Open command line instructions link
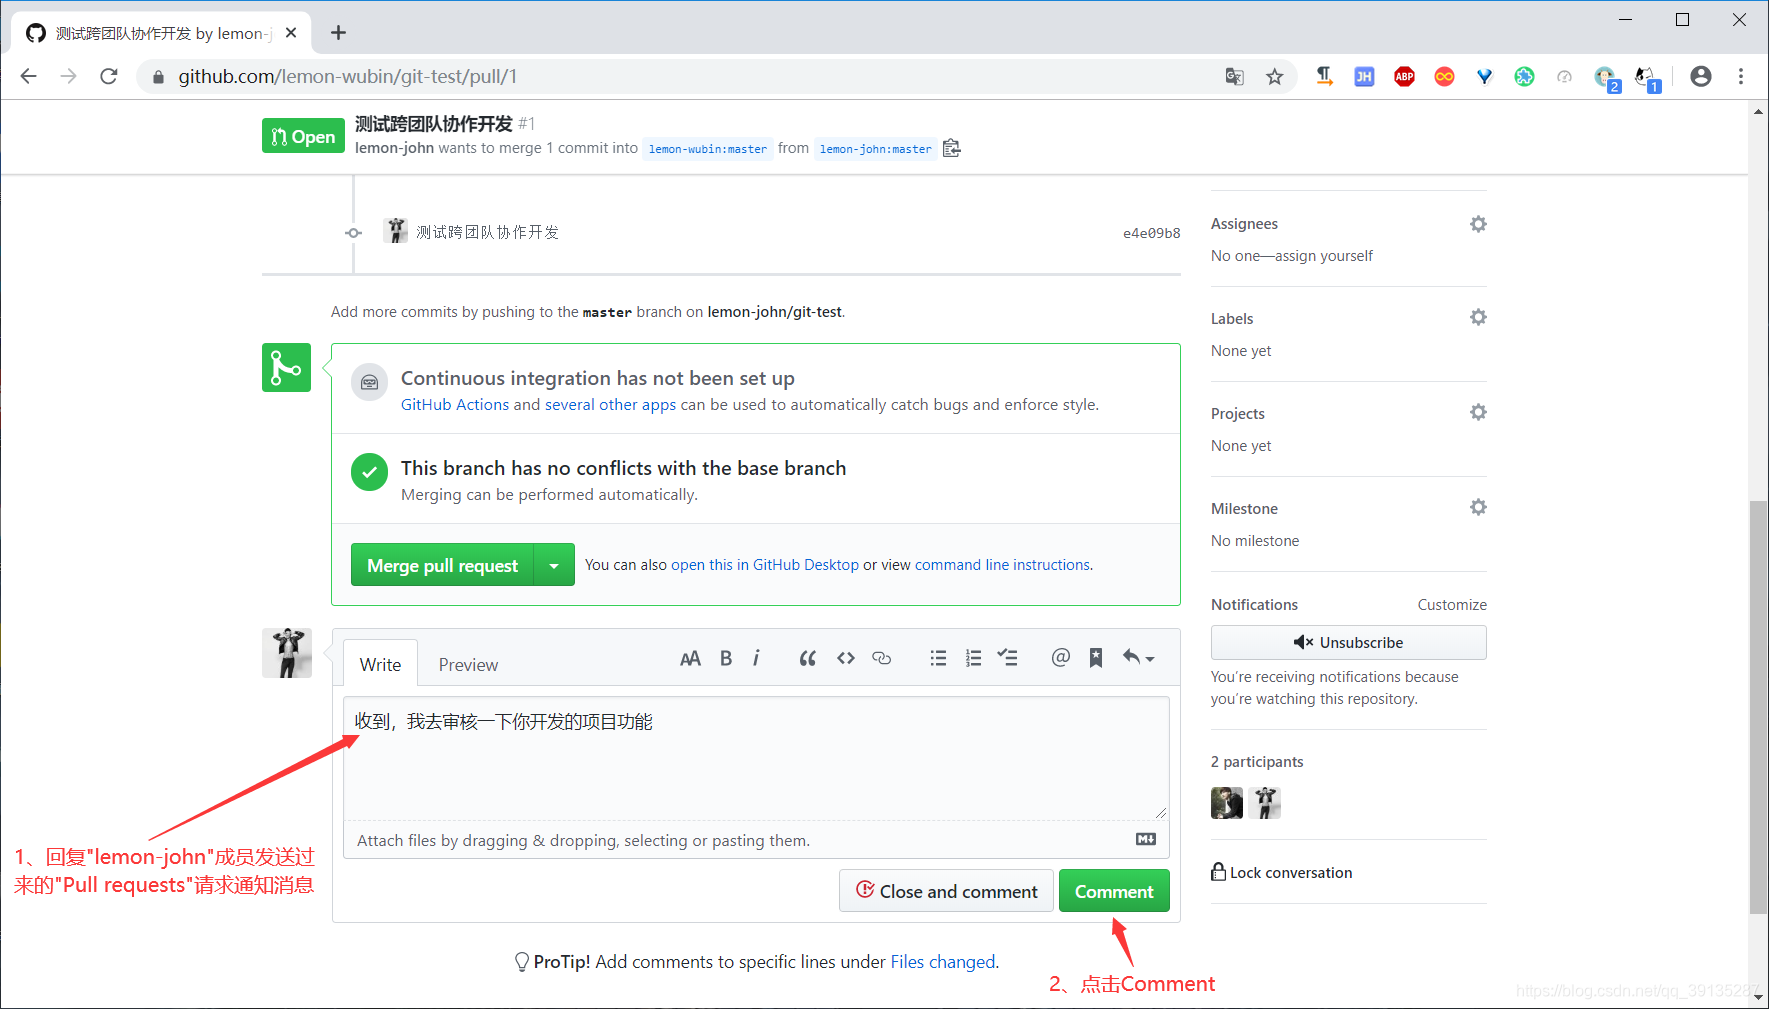 [1002, 564]
